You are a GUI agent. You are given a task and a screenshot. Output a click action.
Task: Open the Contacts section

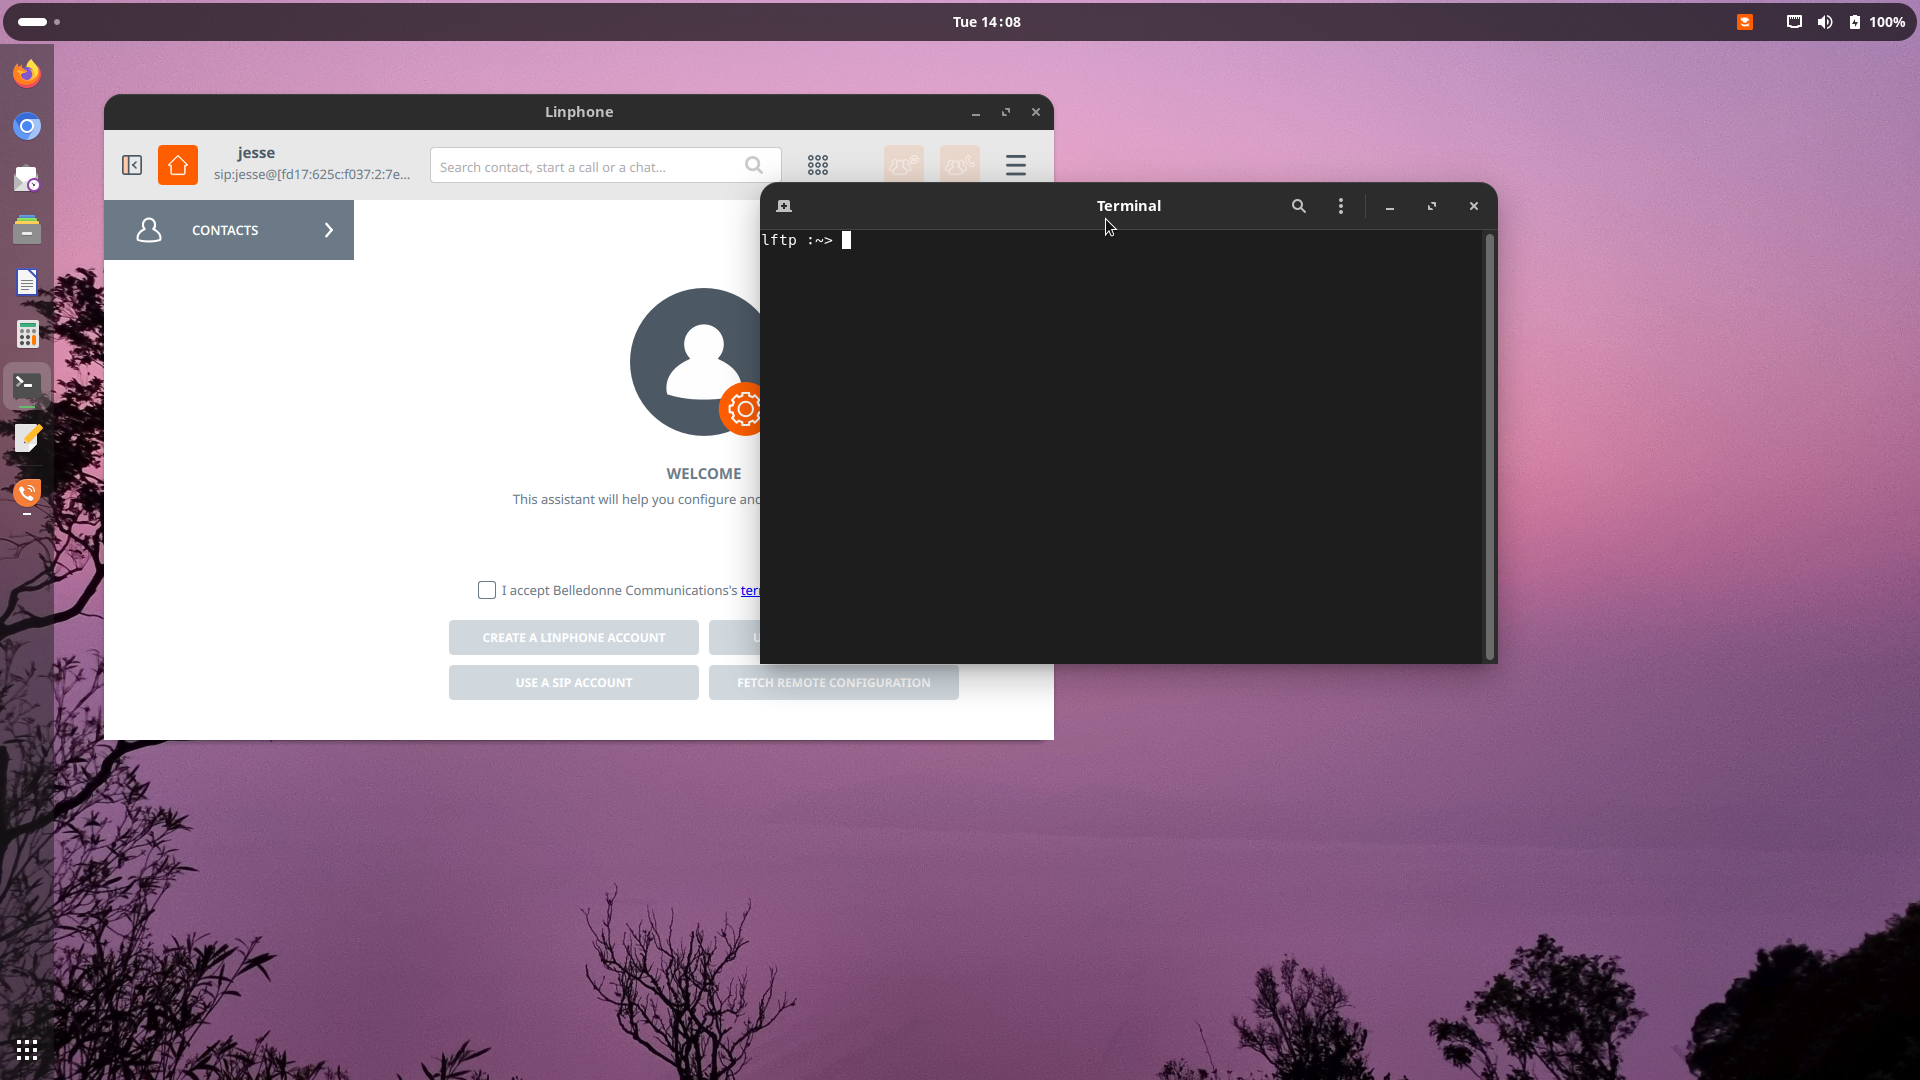point(229,230)
